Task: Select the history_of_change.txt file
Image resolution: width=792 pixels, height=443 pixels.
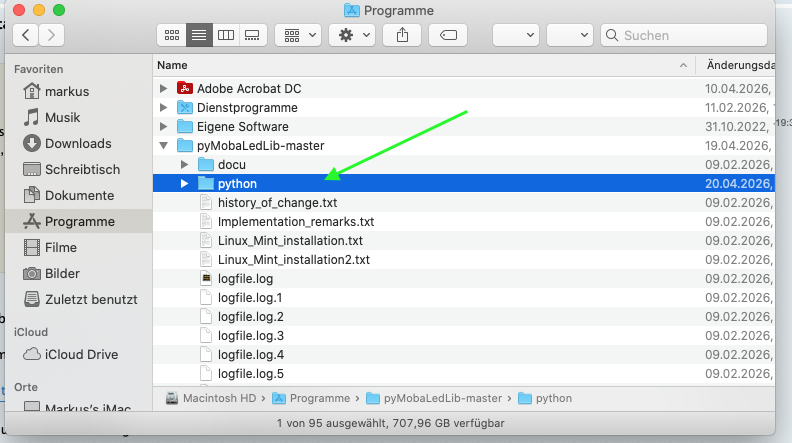Action: click(277, 203)
